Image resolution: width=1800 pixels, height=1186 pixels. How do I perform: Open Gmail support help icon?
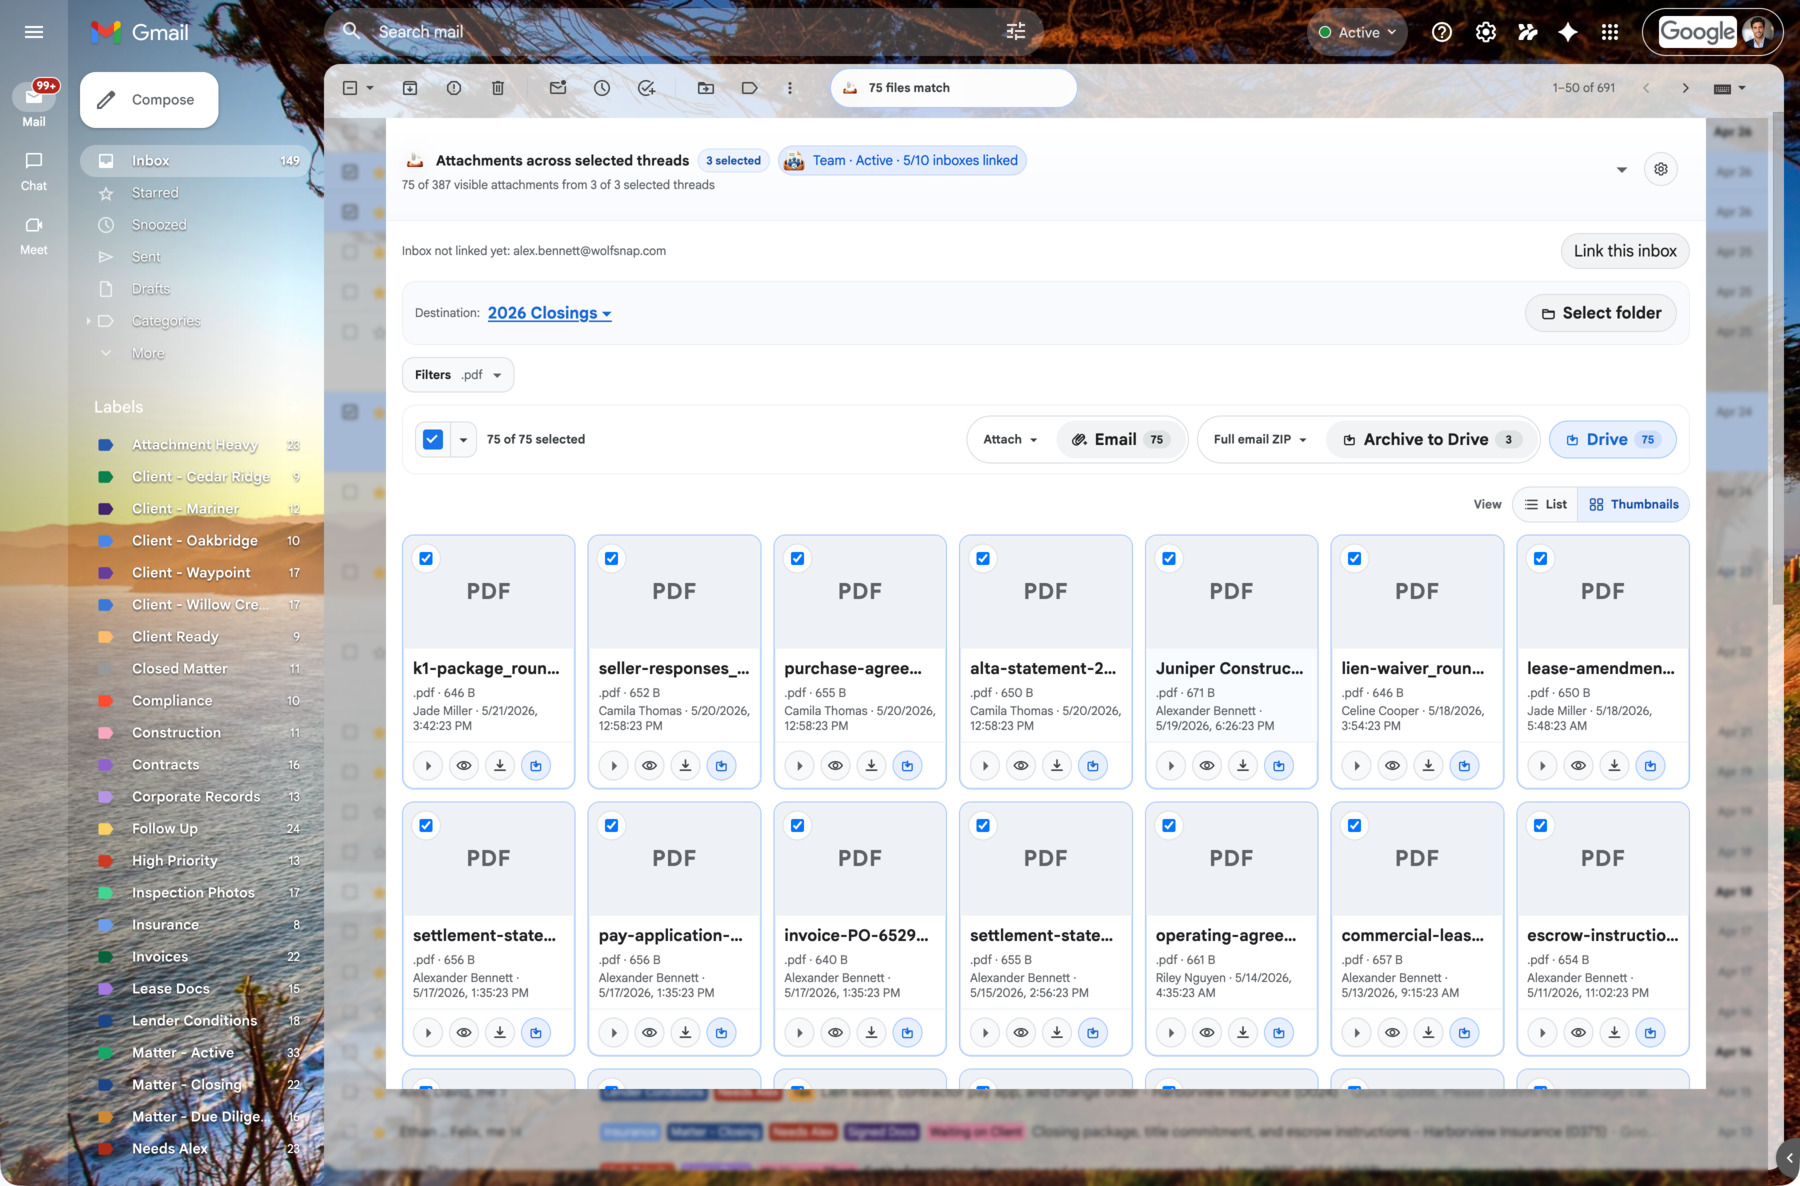pyautogui.click(x=1441, y=32)
